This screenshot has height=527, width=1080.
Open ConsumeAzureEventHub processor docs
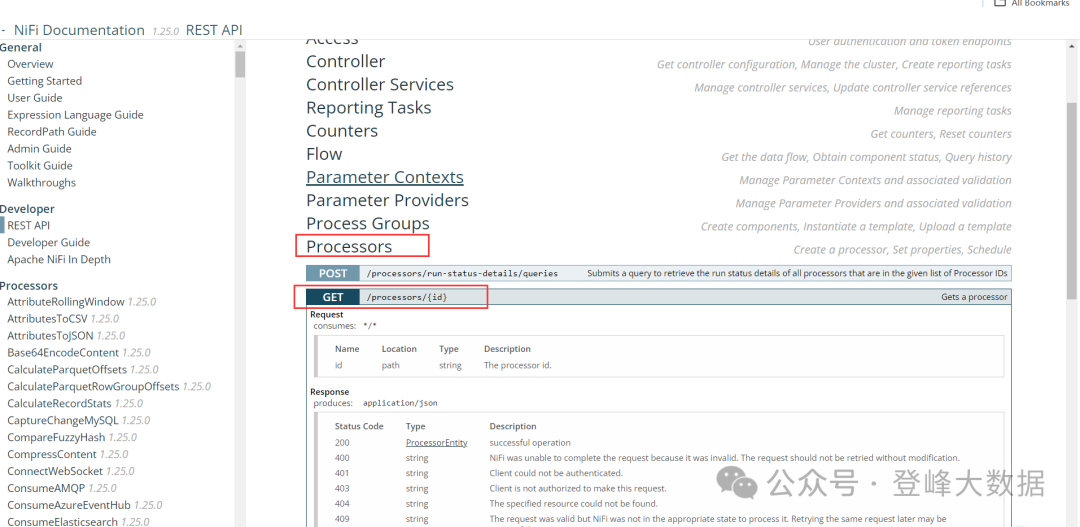(x=69, y=505)
